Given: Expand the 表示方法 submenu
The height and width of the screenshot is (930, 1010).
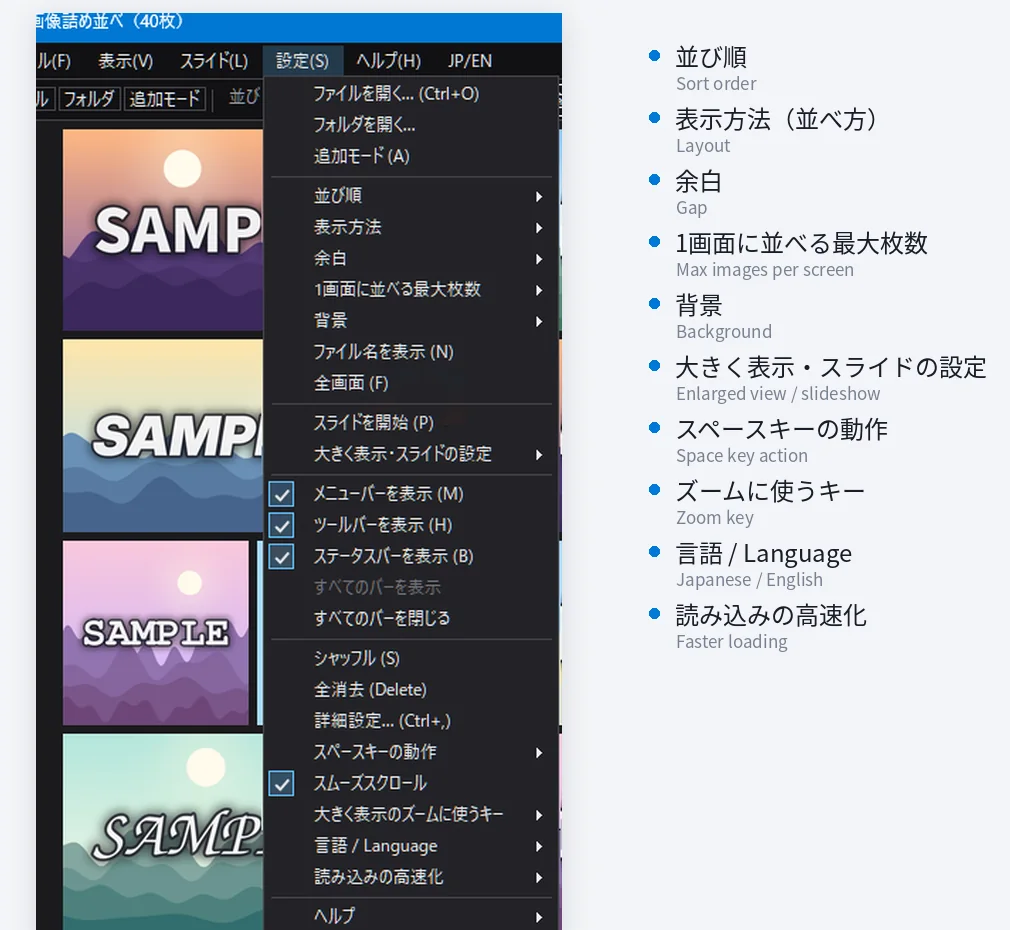Looking at the screenshot, I should tap(411, 227).
